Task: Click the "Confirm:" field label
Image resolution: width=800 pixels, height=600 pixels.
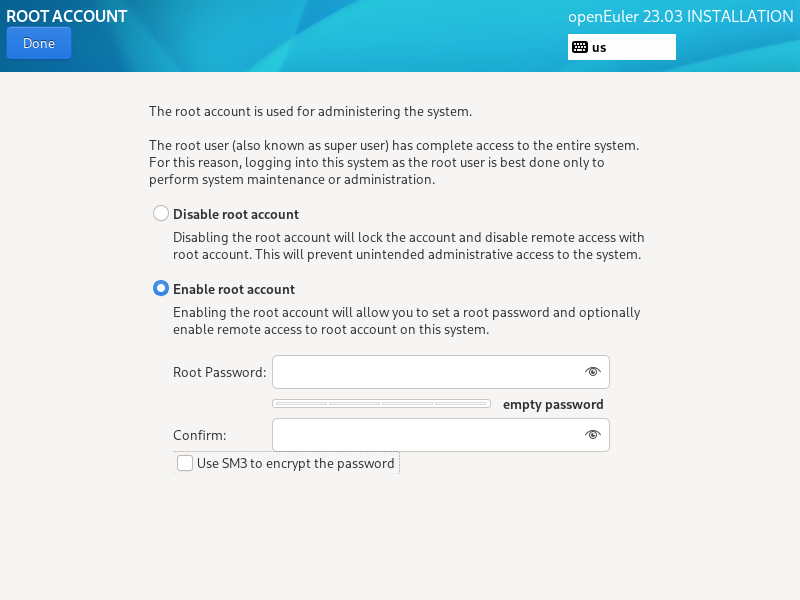Action: point(200,435)
